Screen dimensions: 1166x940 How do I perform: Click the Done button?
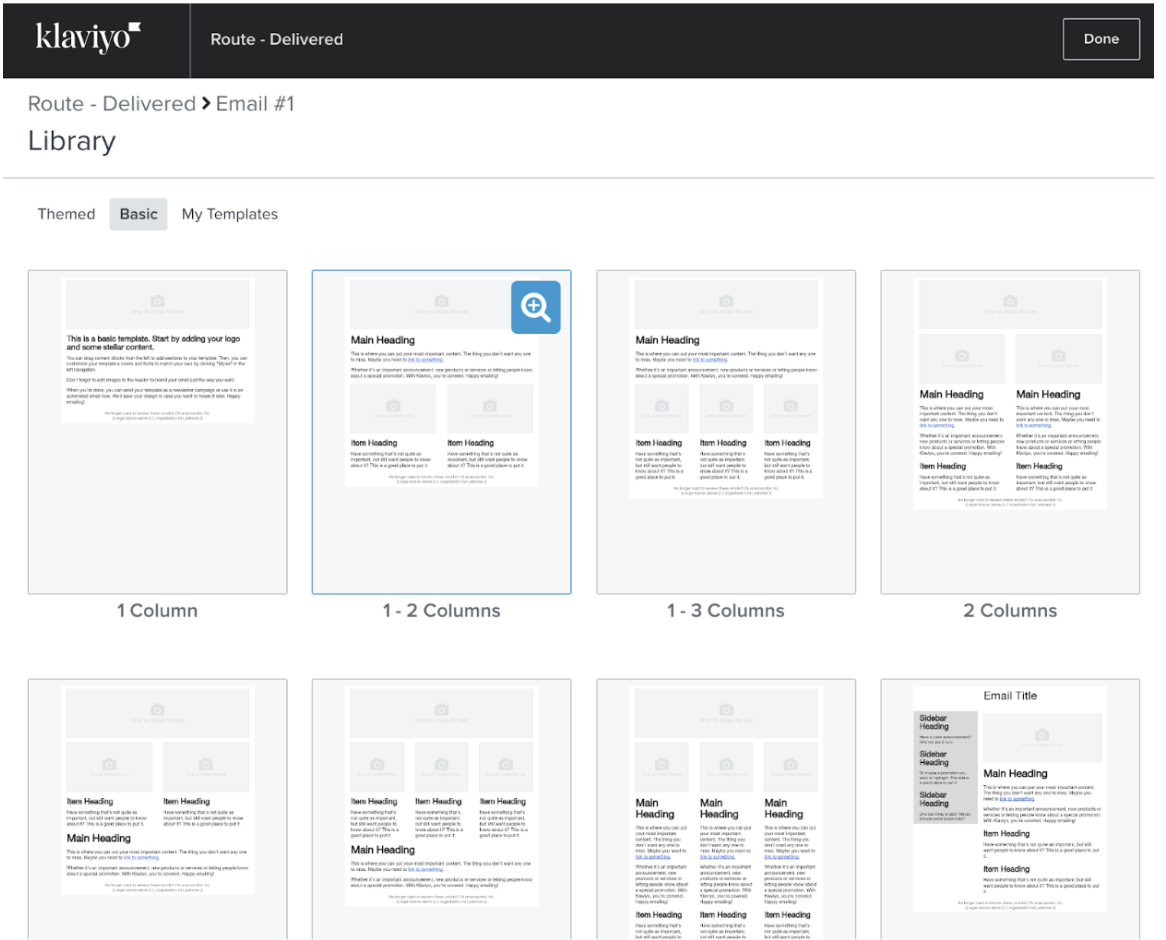tap(1101, 39)
